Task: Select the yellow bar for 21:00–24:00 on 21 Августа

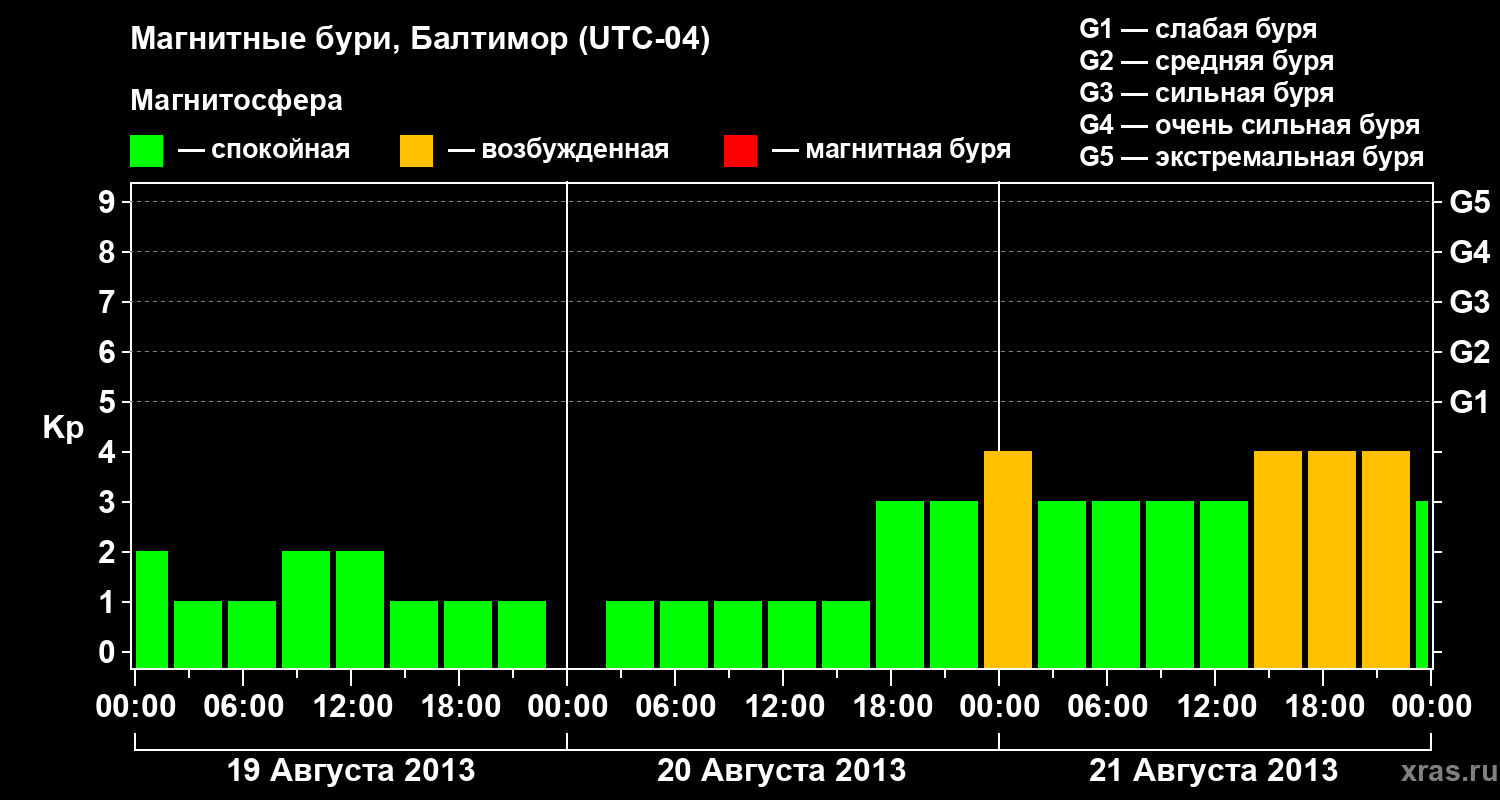Action: tap(1386, 560)
